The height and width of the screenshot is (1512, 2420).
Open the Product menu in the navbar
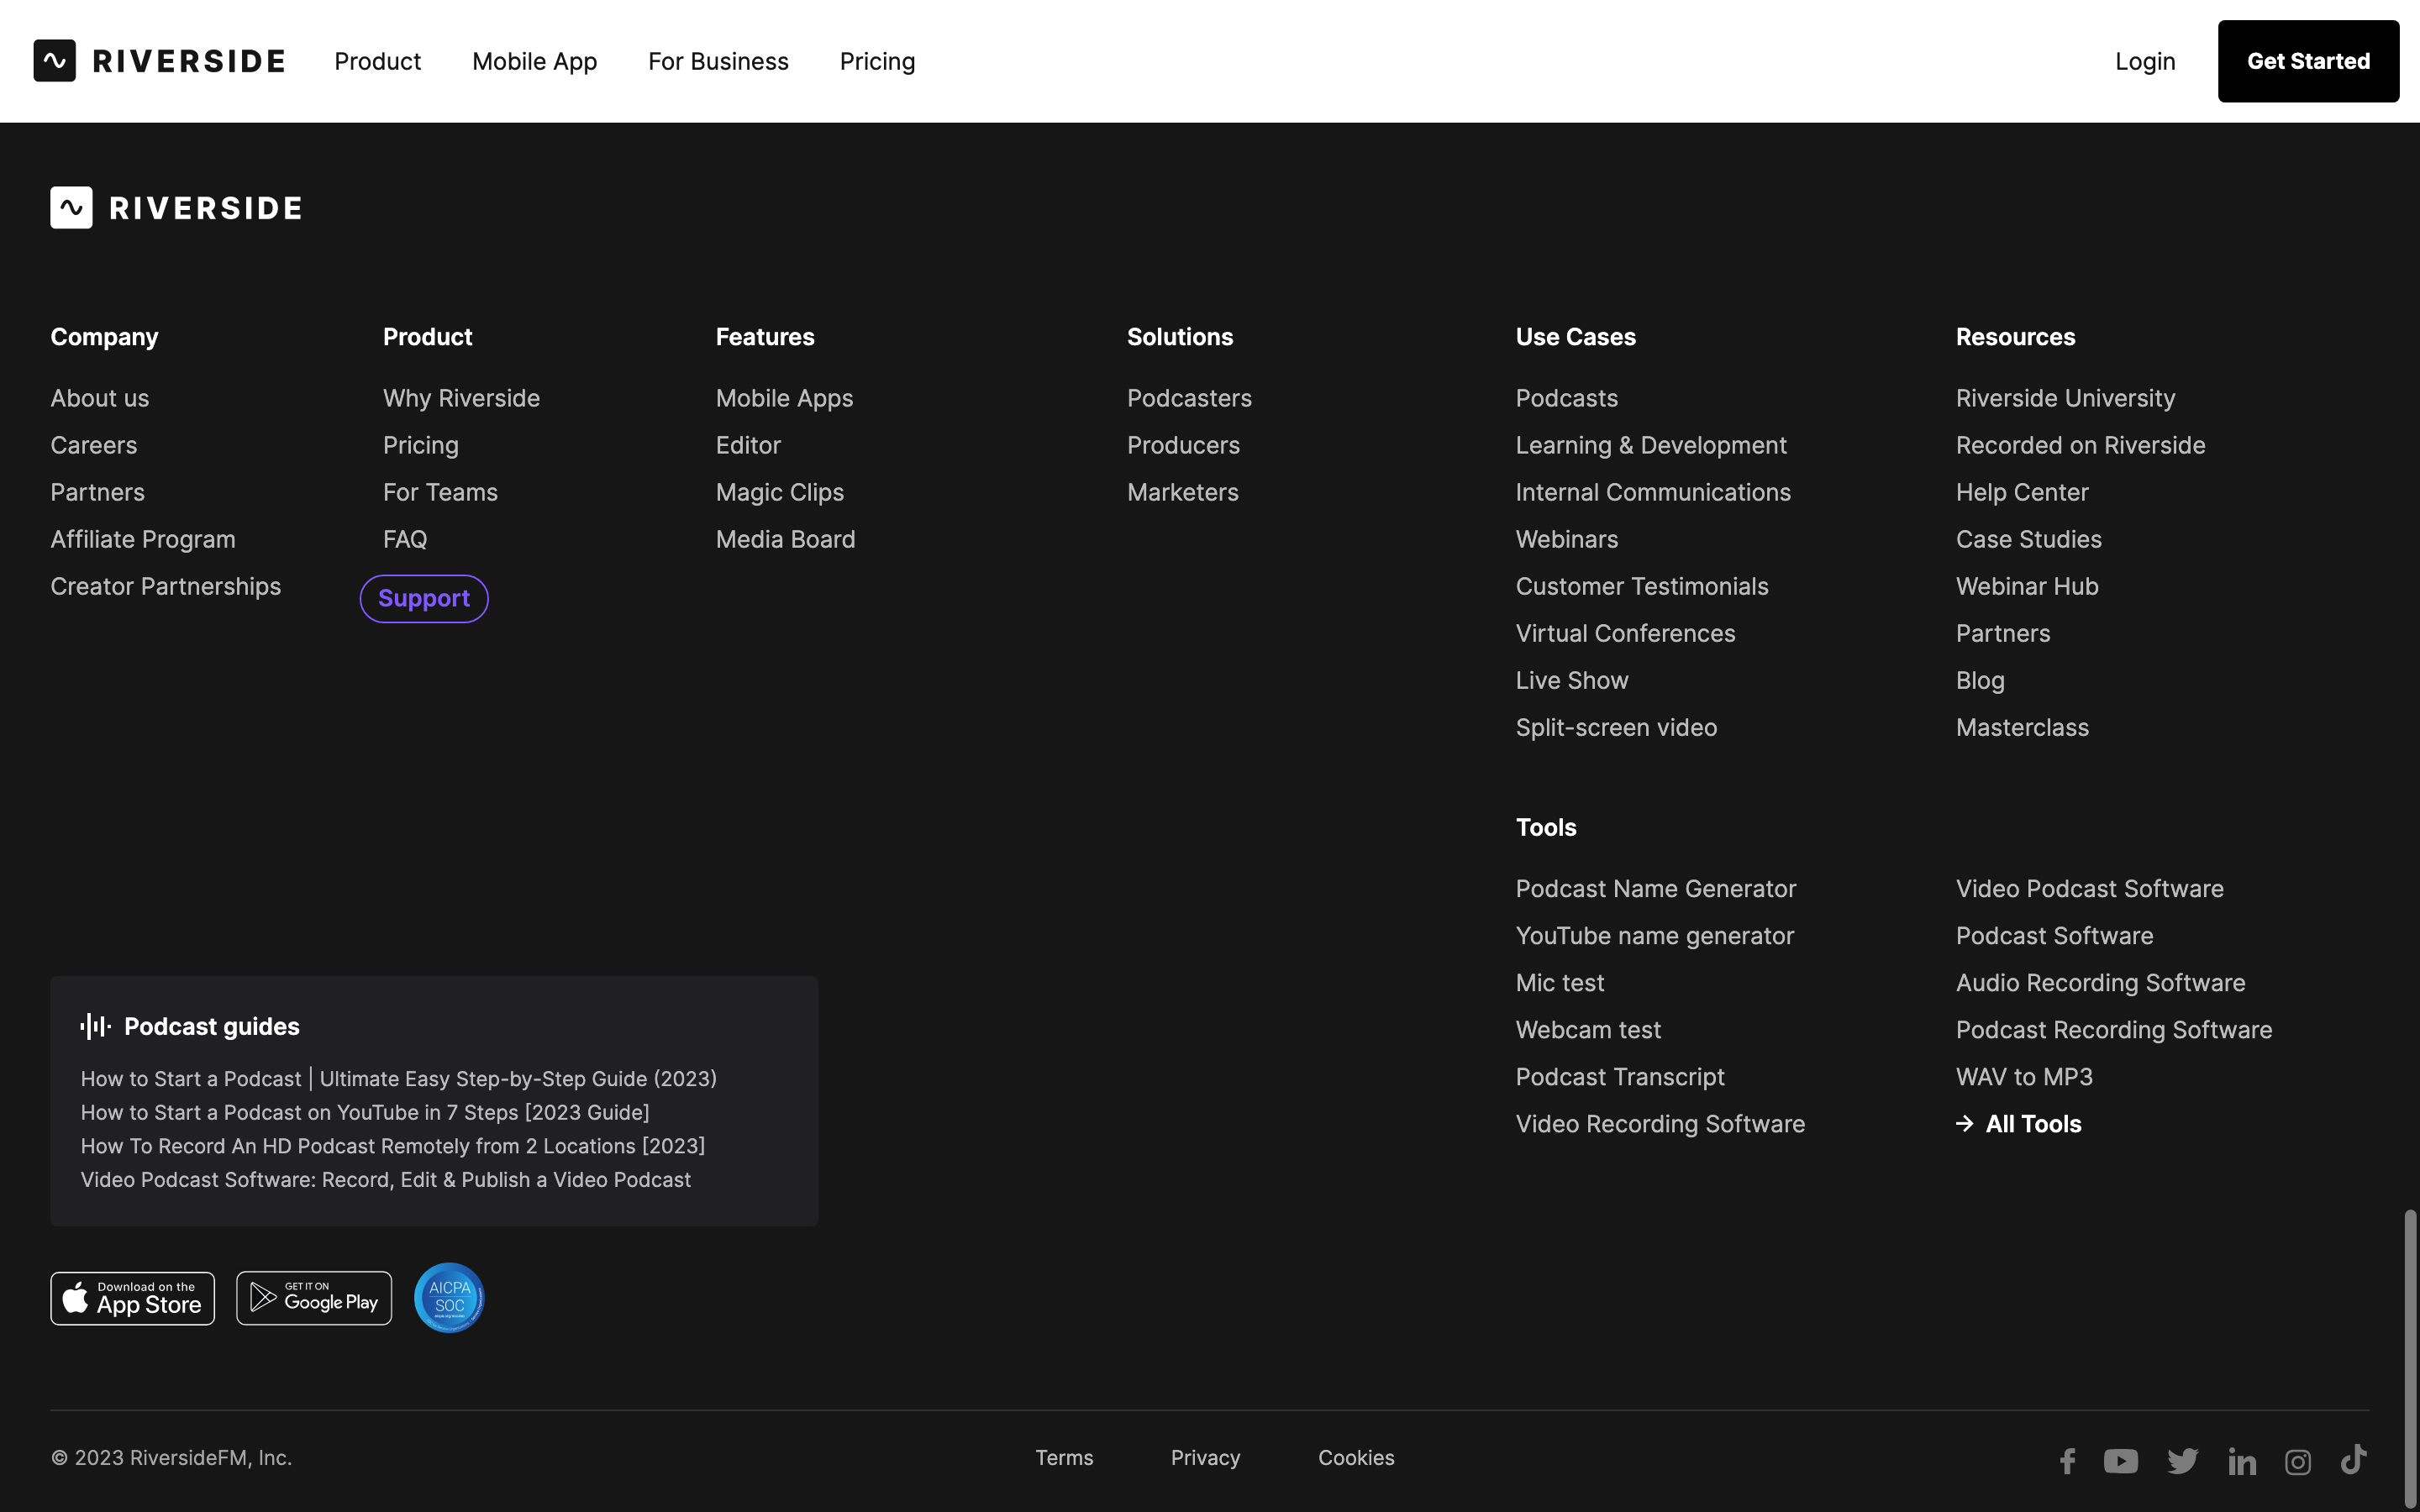[377, 61]
